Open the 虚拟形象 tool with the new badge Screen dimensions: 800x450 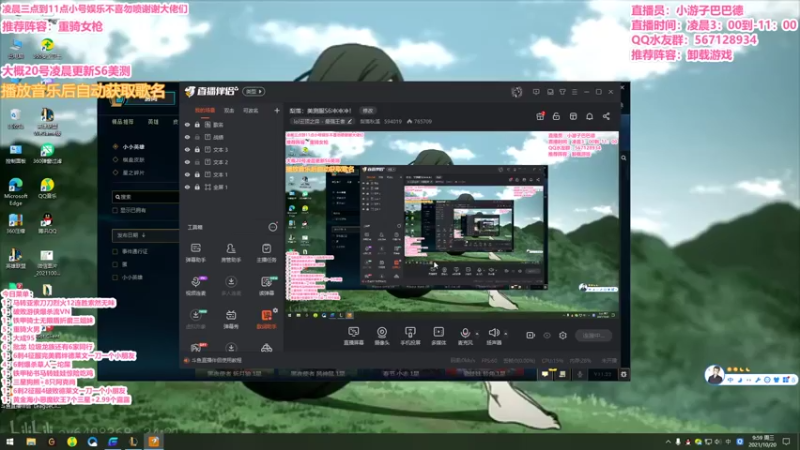coord(195,319)
